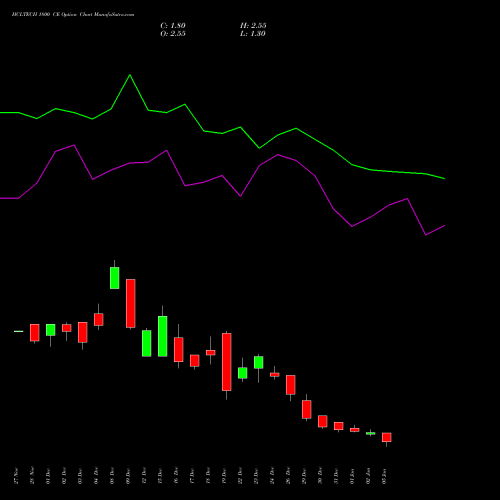Click the '09 Dec' date label
Viewport: 500px width, 500px height.
coord(128,476)
